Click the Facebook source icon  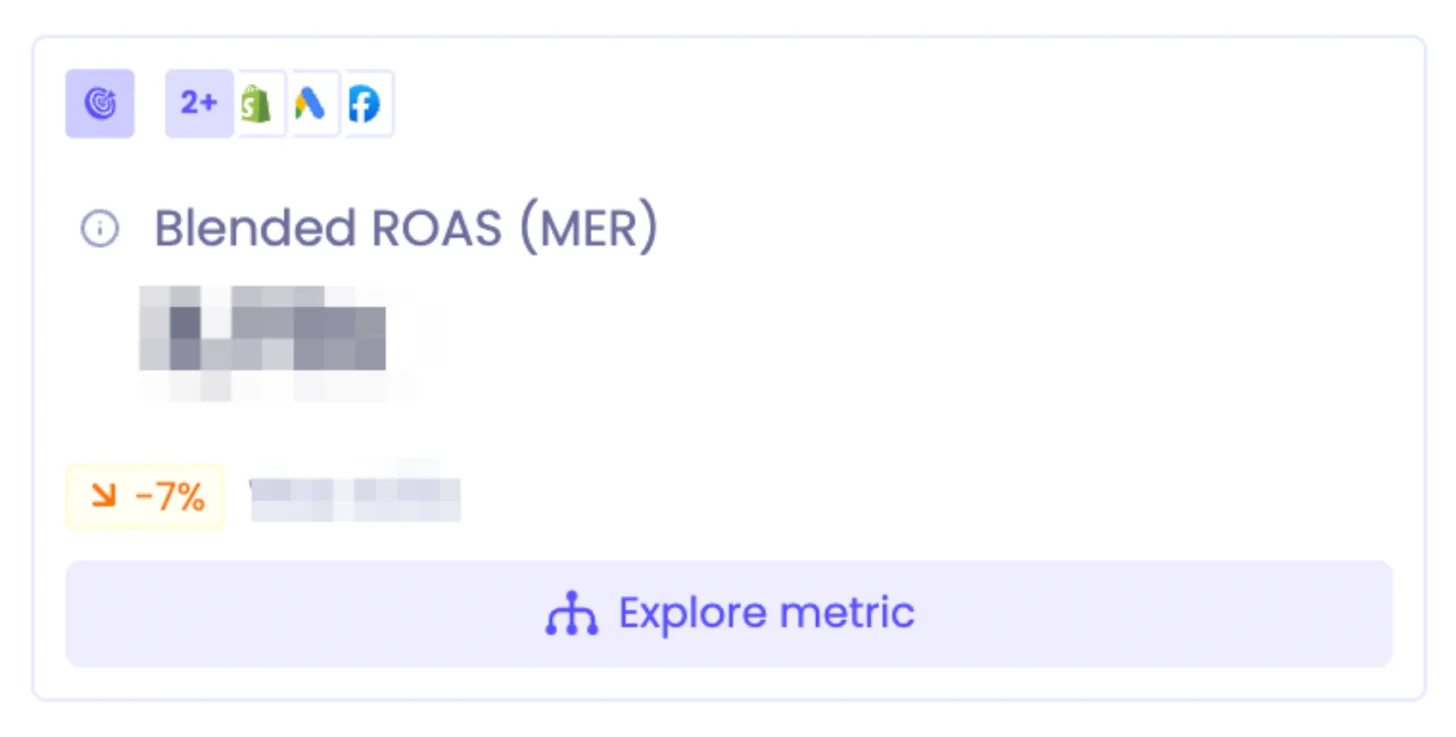(364, 103)
